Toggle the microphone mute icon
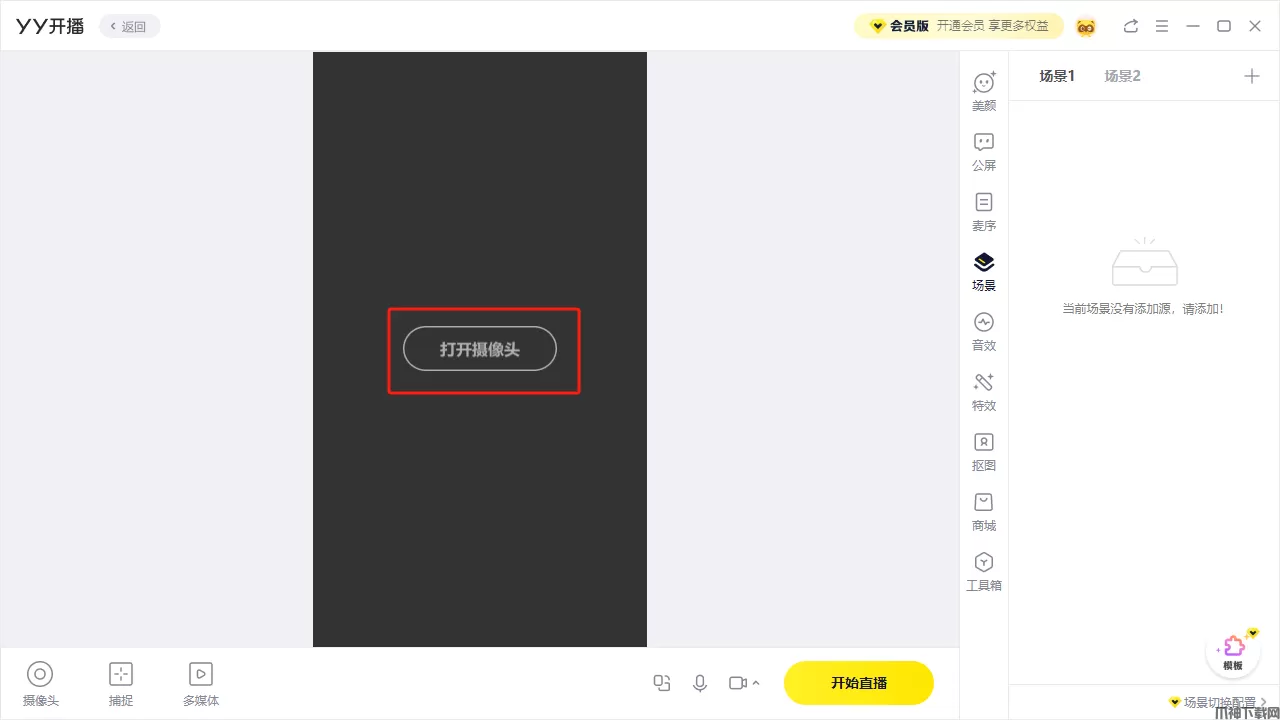Viewport: 1280px width, 720px height. pyautogui.click(x=700, y=683)
